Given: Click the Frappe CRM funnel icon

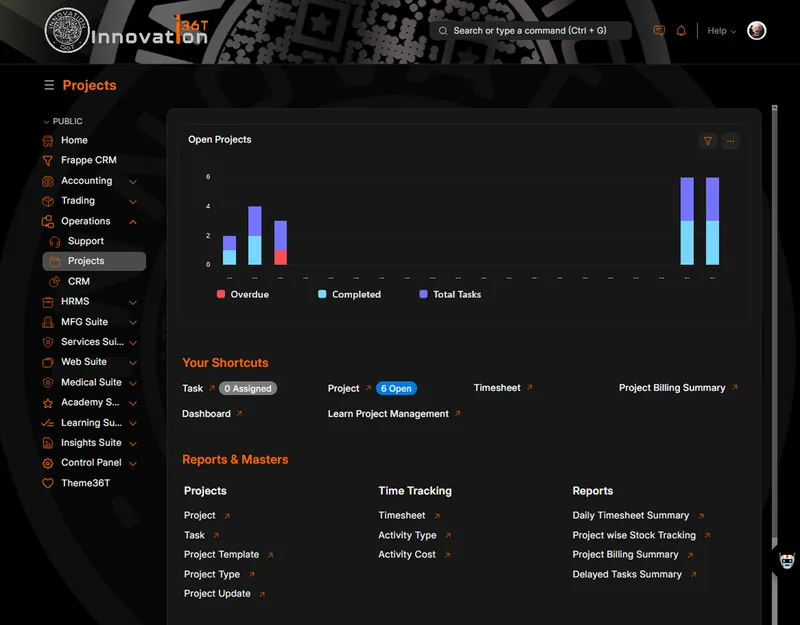Looking at the screenshot, I should coord(48,161).
